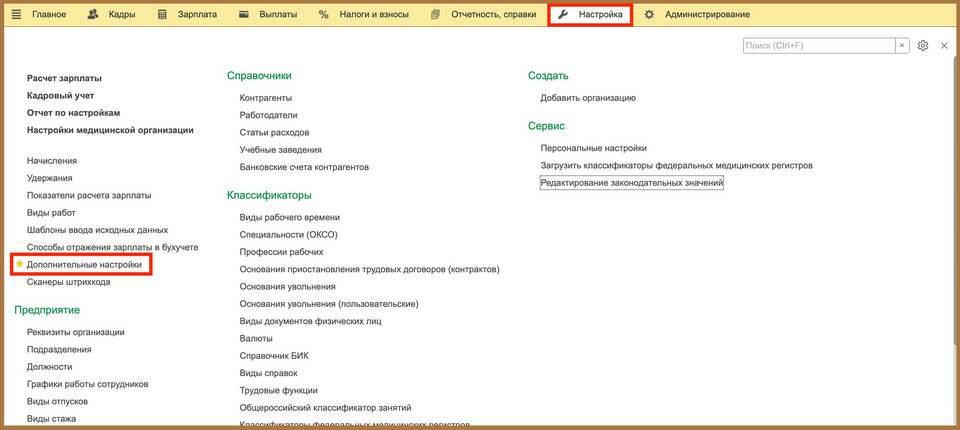Screen dimensions: 960x430
Task: Open the Работодатели directory
Action: click(x=269, y=115)
